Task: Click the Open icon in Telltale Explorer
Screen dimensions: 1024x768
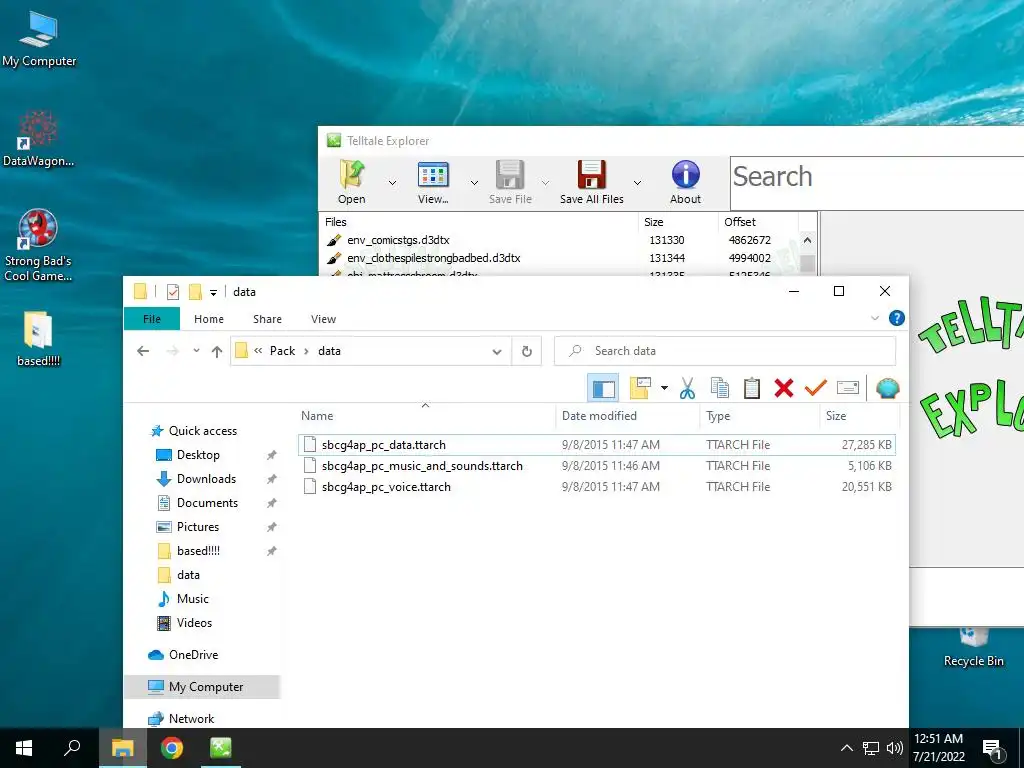Action: click(351, 174)
